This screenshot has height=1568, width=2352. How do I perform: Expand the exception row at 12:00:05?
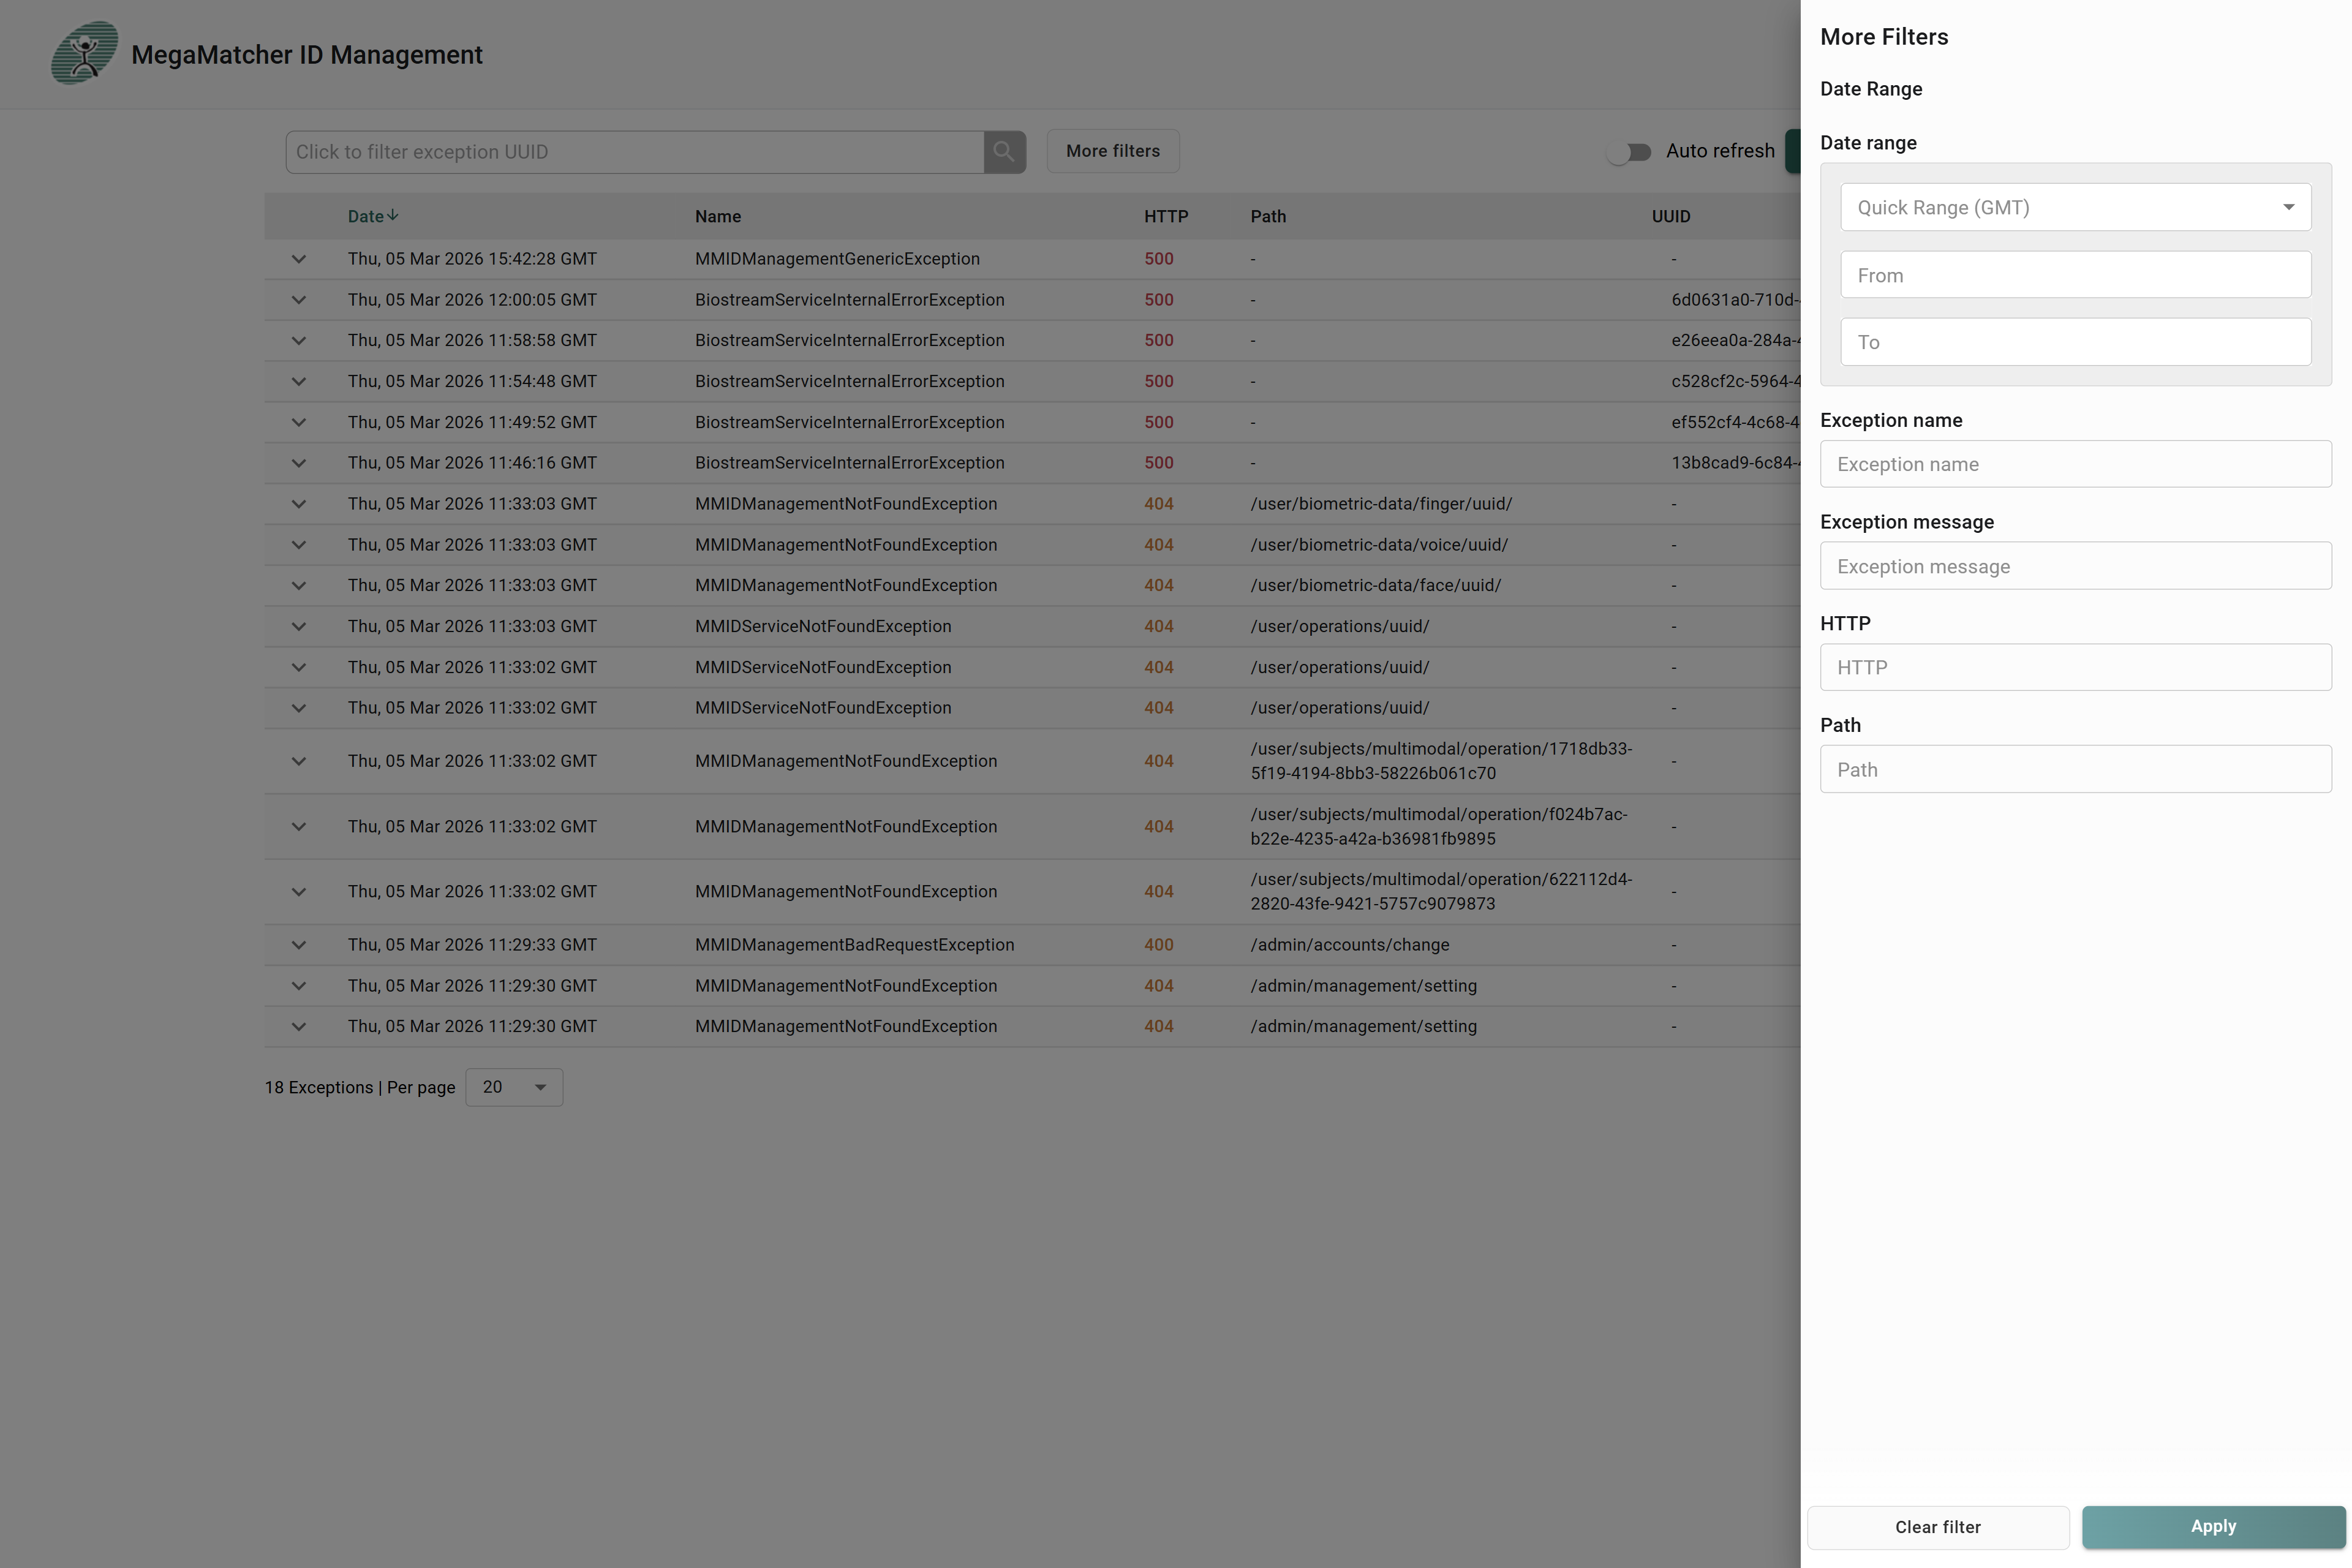tap(299, 300)
